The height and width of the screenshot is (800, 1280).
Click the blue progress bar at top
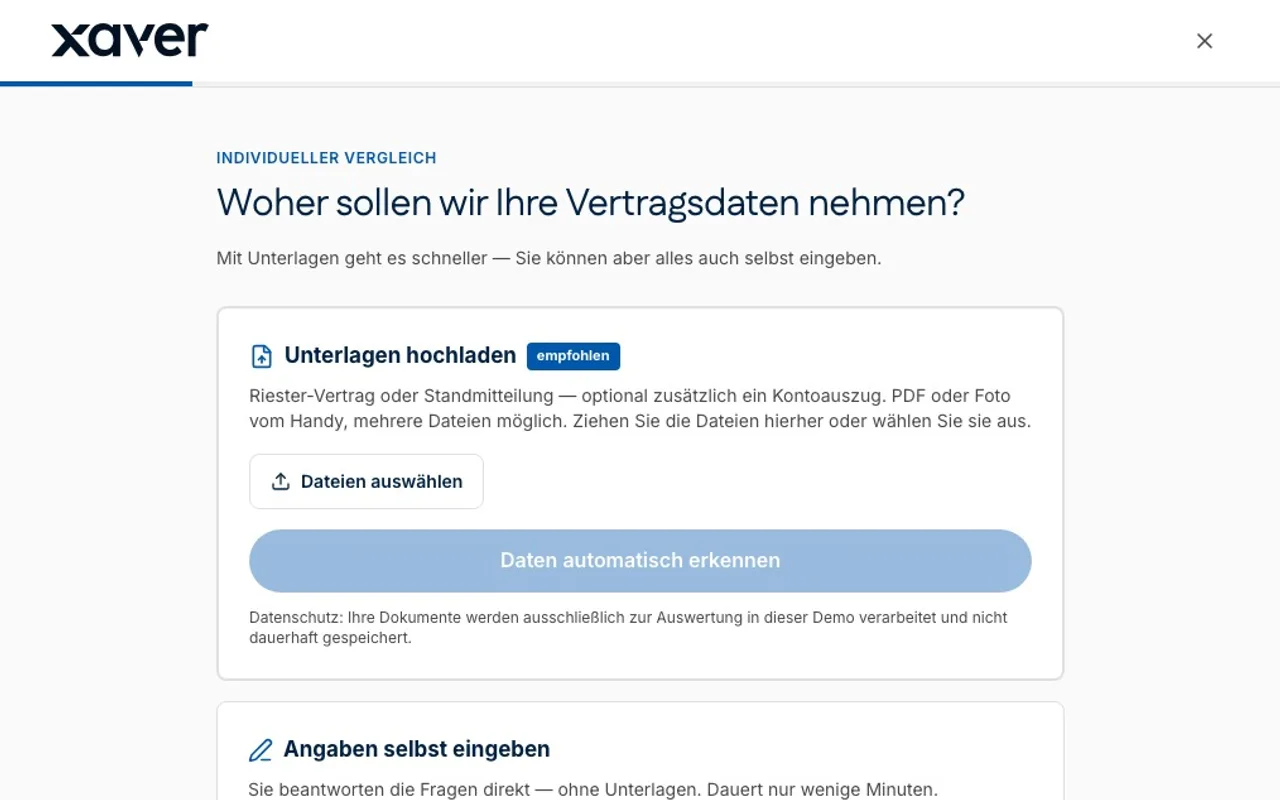tap(96, 84)
